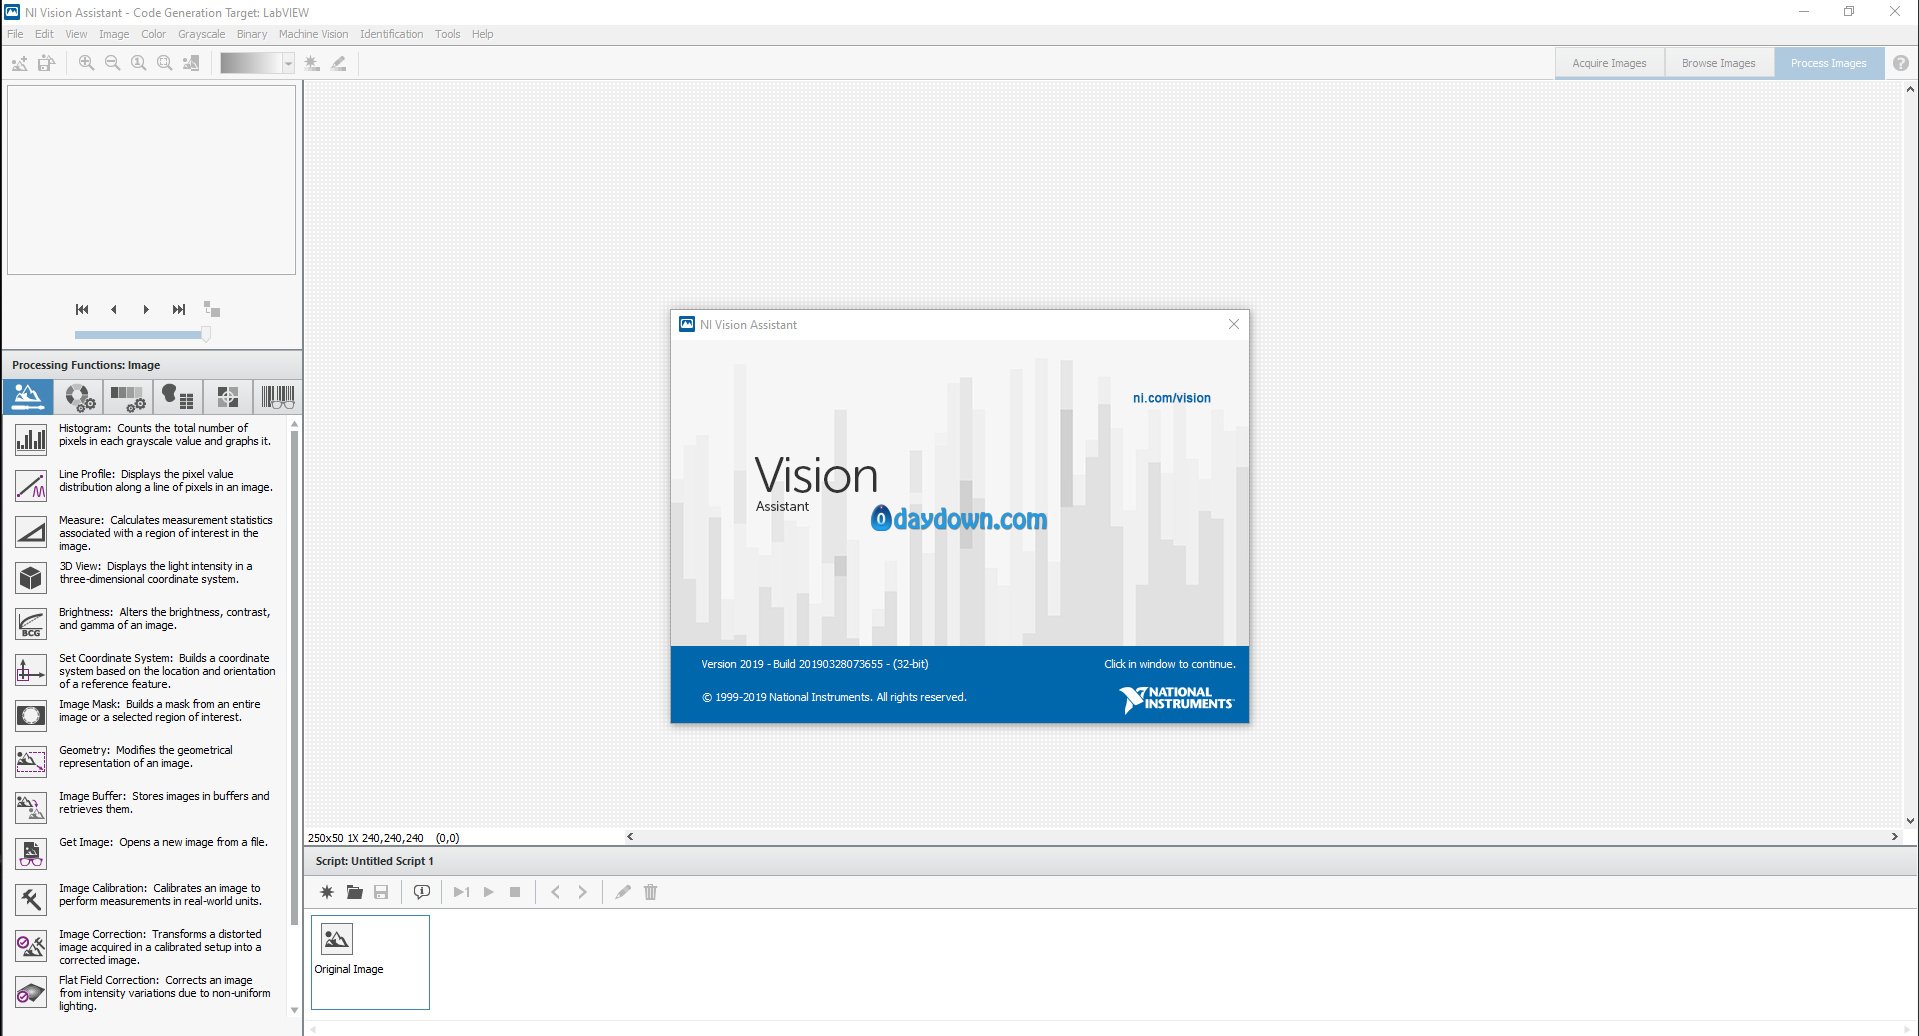Click the Image Buffer function icon

point(31,807)
